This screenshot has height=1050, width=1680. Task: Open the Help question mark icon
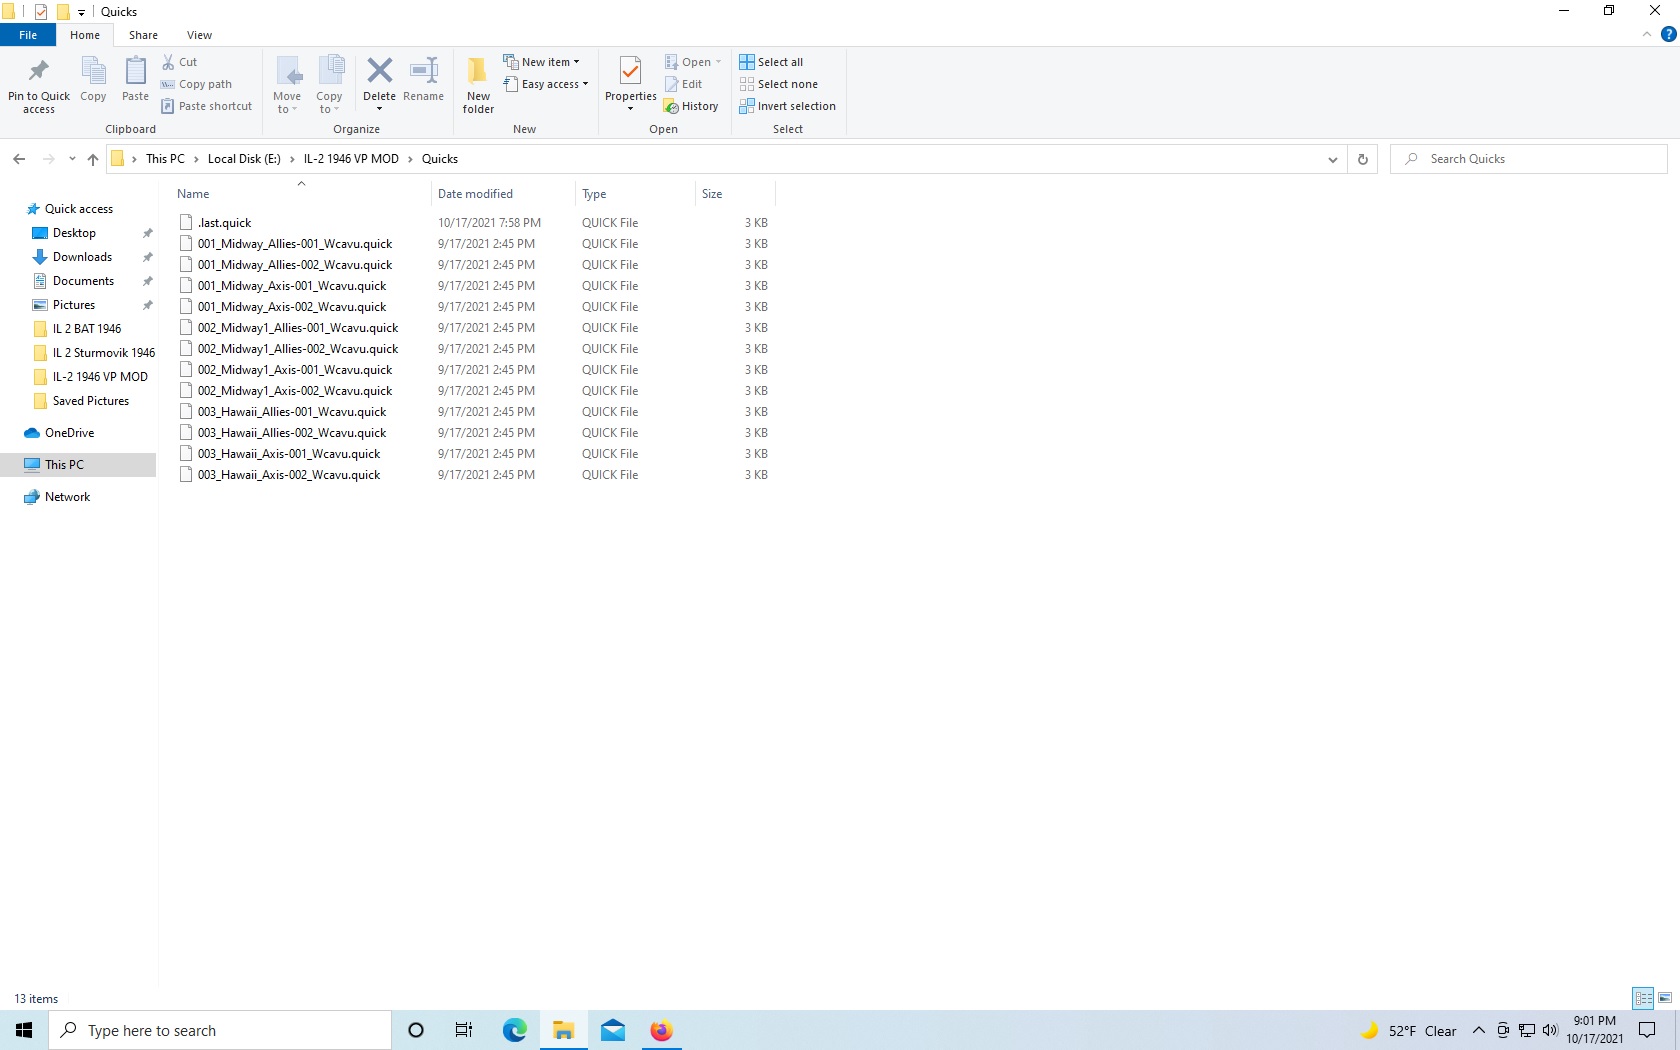click(x=1668, y=34)
